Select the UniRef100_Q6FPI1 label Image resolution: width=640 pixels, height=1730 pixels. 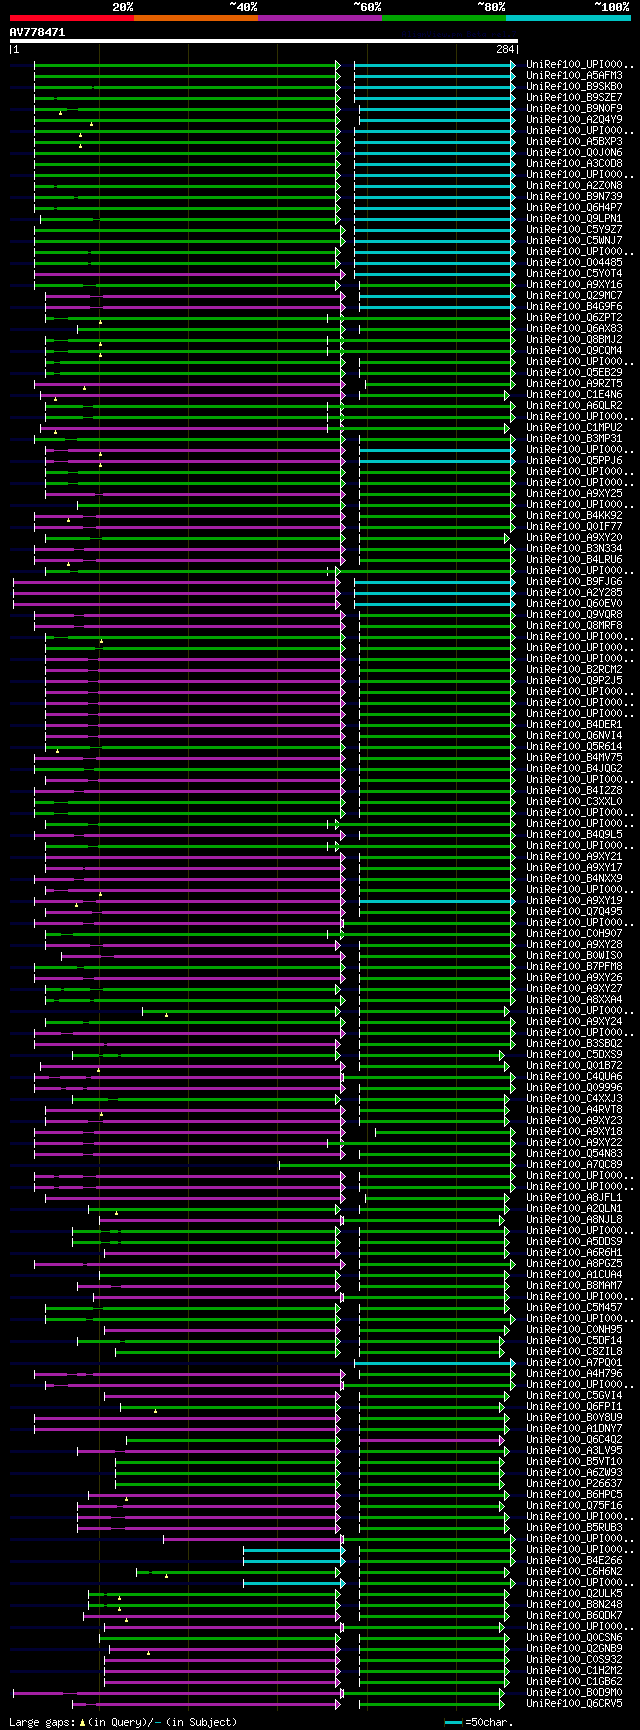pos(574,1406)
